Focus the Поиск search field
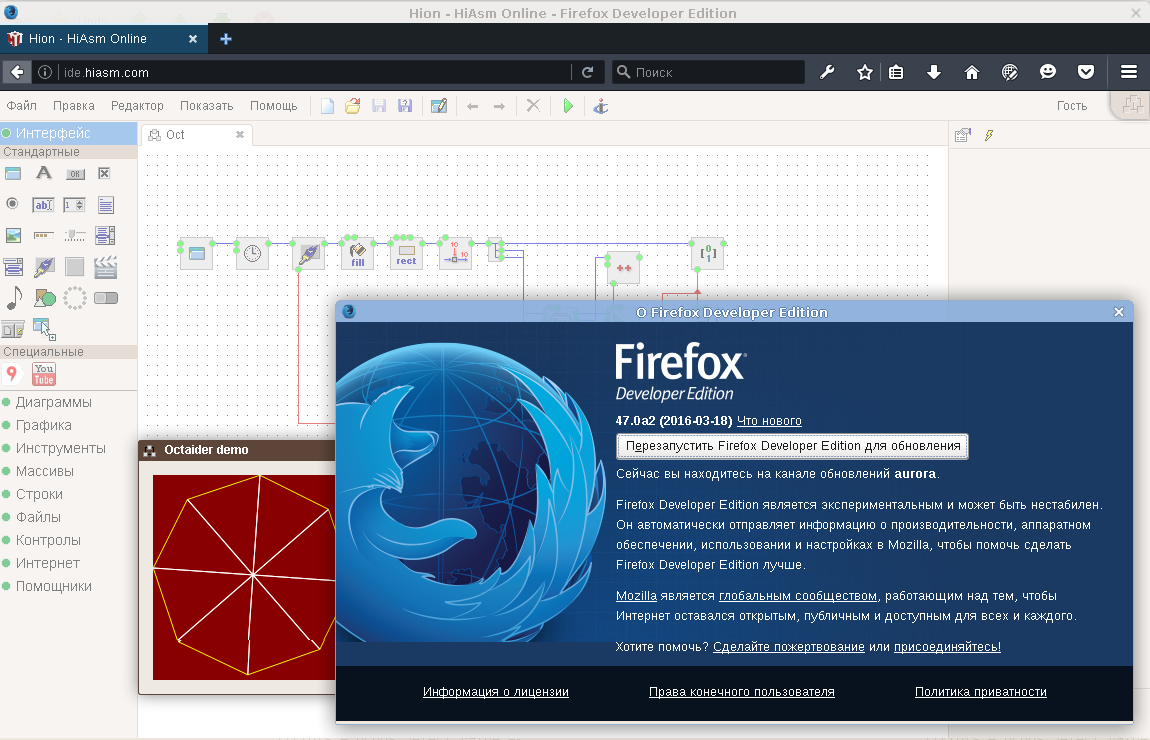Screen dimensions: 1150x740 click(708, 72)
